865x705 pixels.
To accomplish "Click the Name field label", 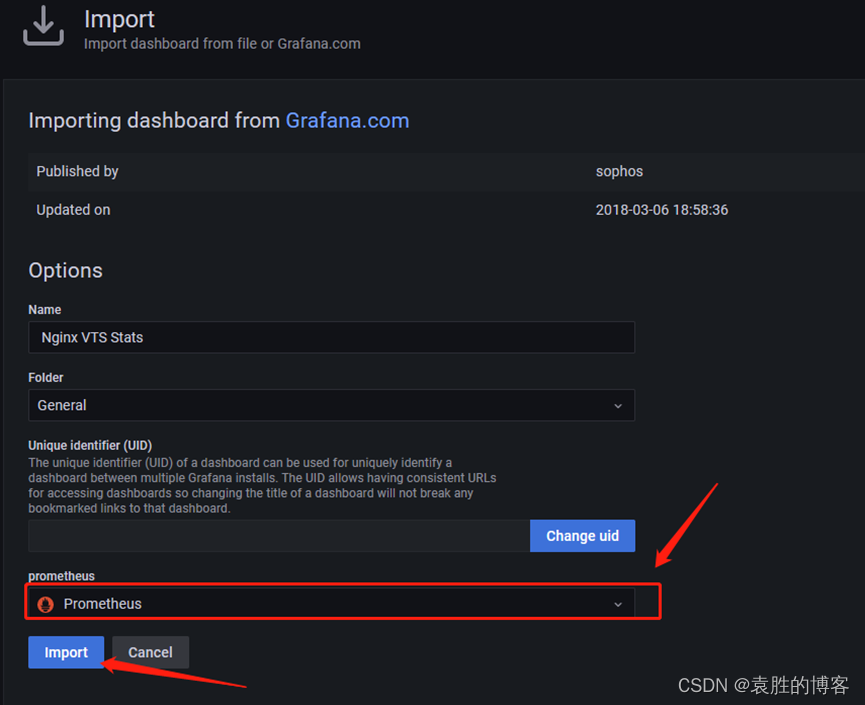I will coord(45,309).
